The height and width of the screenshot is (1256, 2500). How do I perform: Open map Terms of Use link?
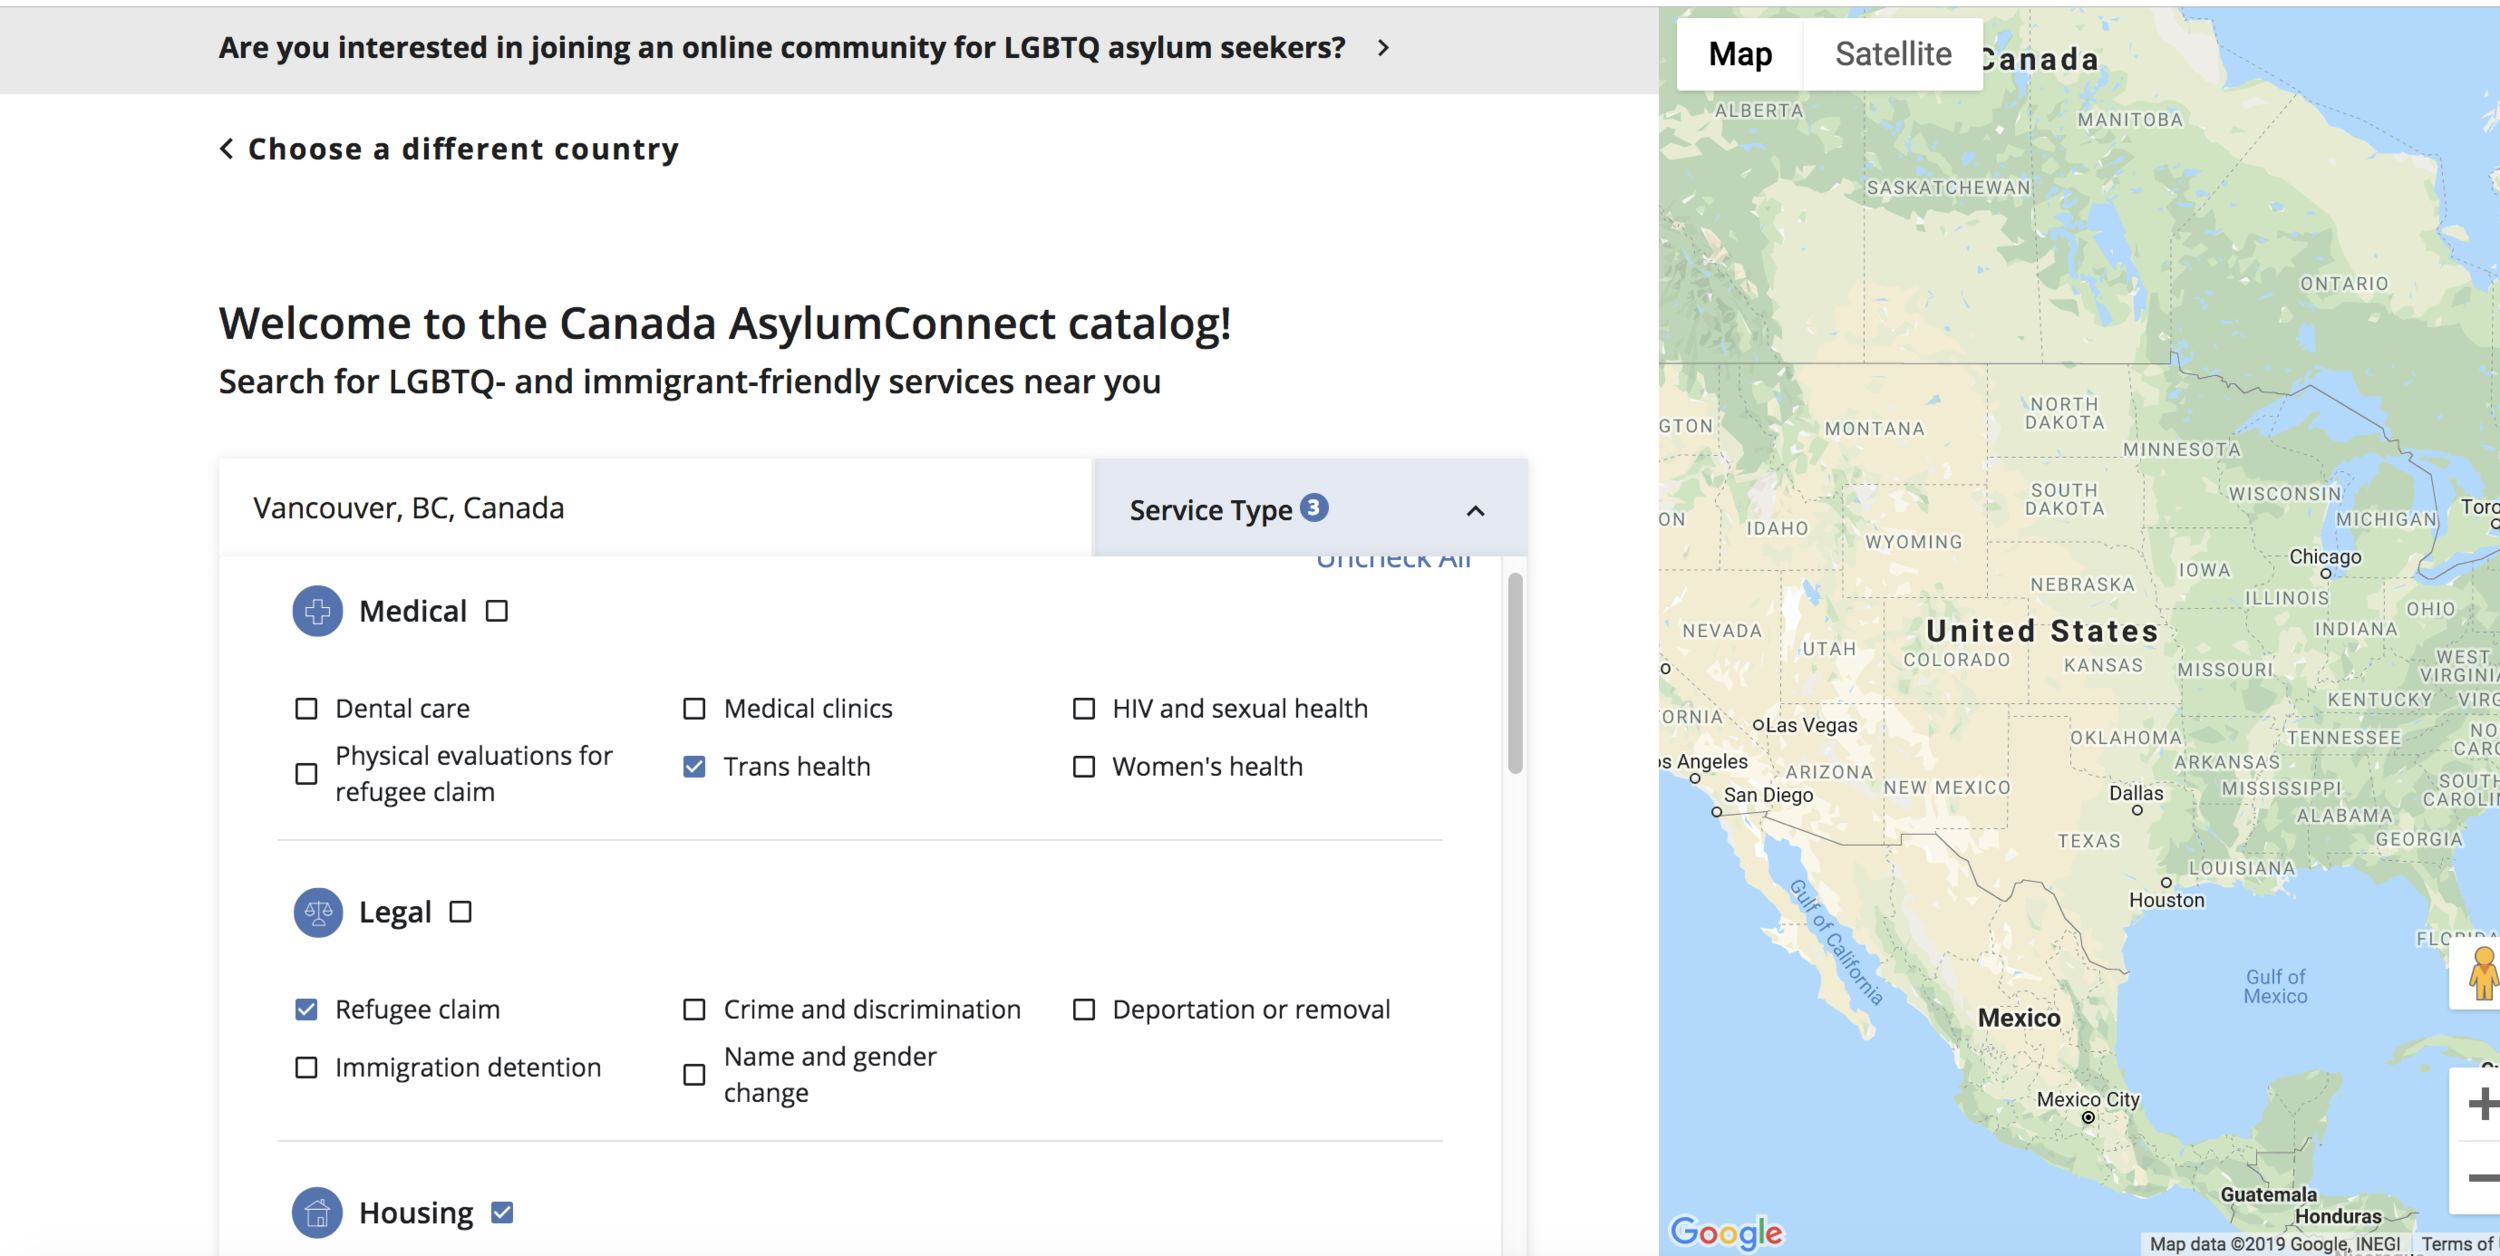point(2458,1244)
